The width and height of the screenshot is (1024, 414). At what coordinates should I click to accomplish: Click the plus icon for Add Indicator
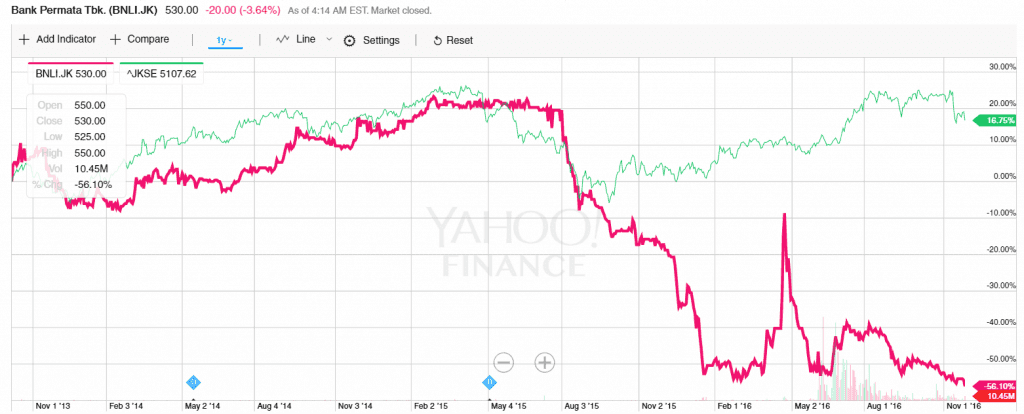24,40
